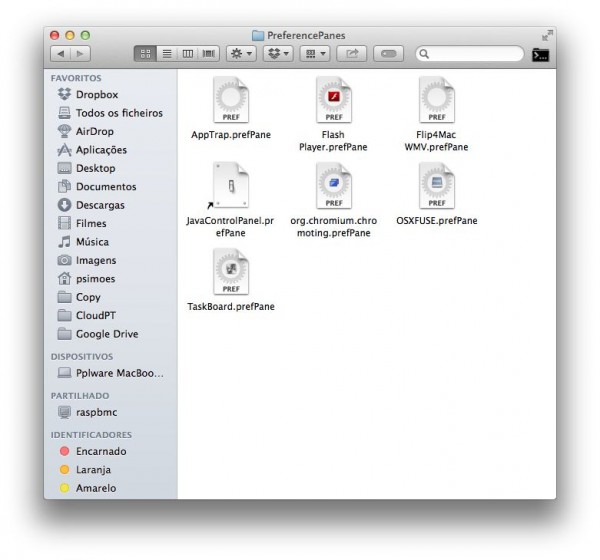Open Todos os ficheiros in sidebar
The height and width of the screenshot is (560, 600).
(x=110, y=113)
